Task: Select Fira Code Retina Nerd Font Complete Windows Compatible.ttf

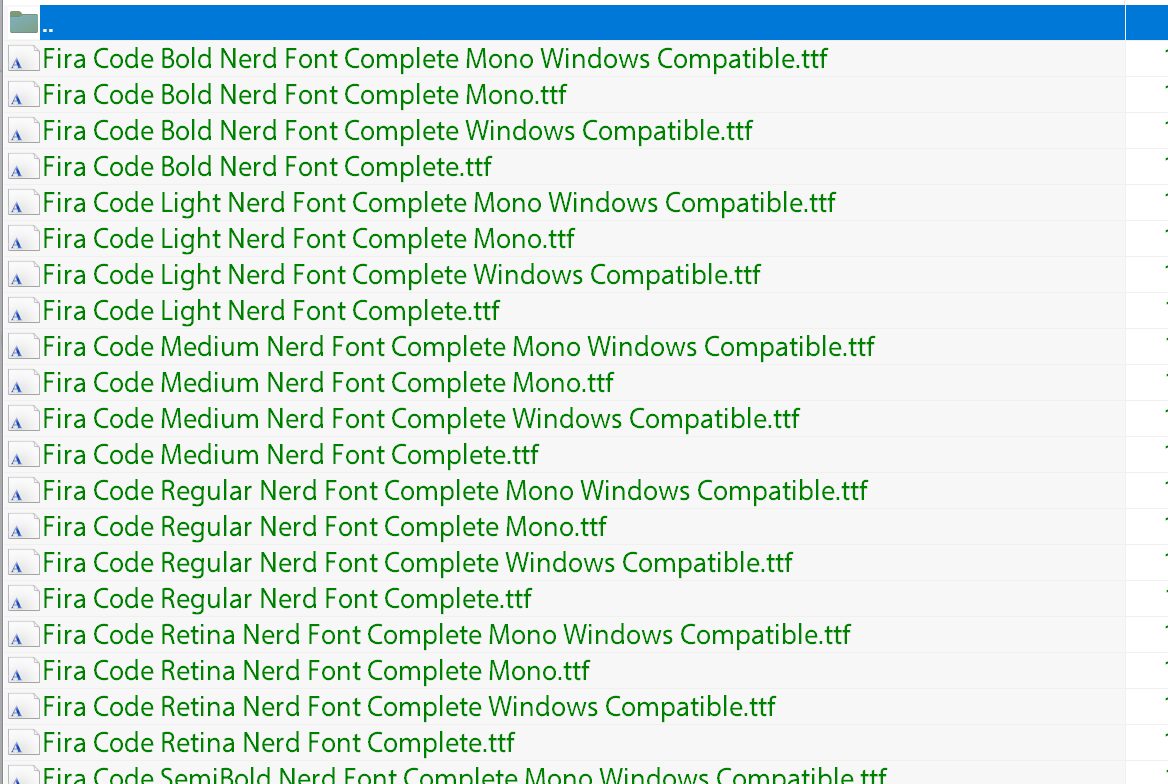Action: [x=409, y=707]
